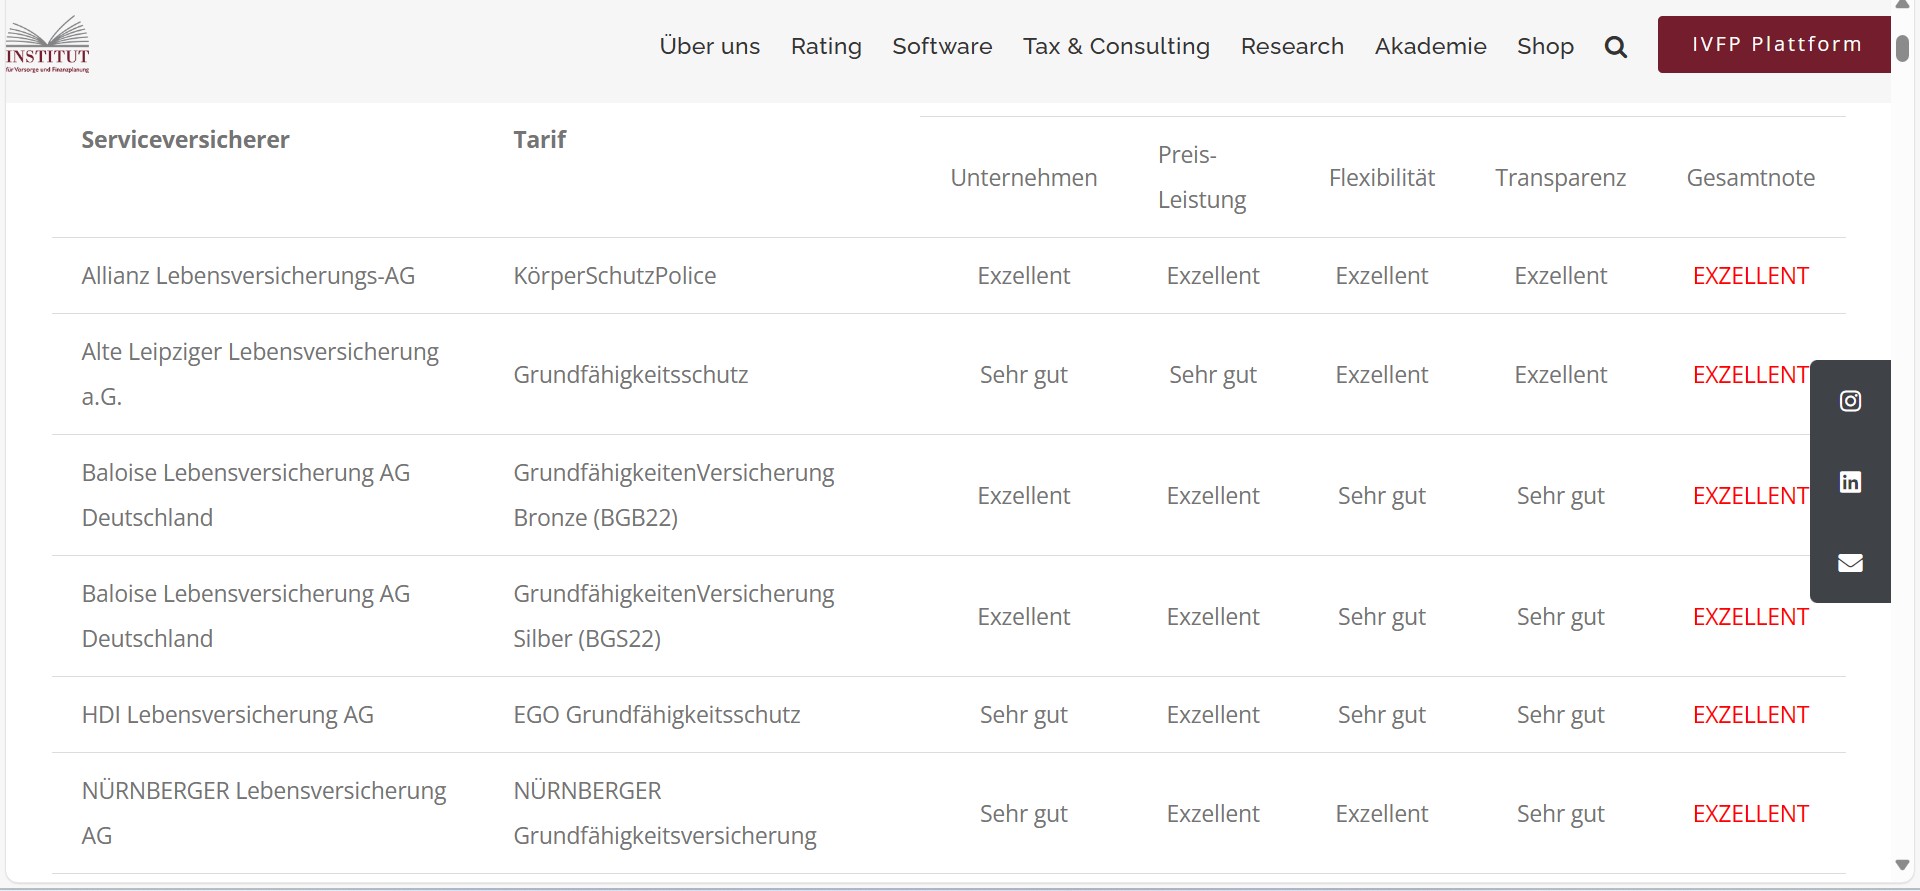Click the Transparenz column header
Viewport: 1920px width, 891px height.
(x=1560, y=177)
